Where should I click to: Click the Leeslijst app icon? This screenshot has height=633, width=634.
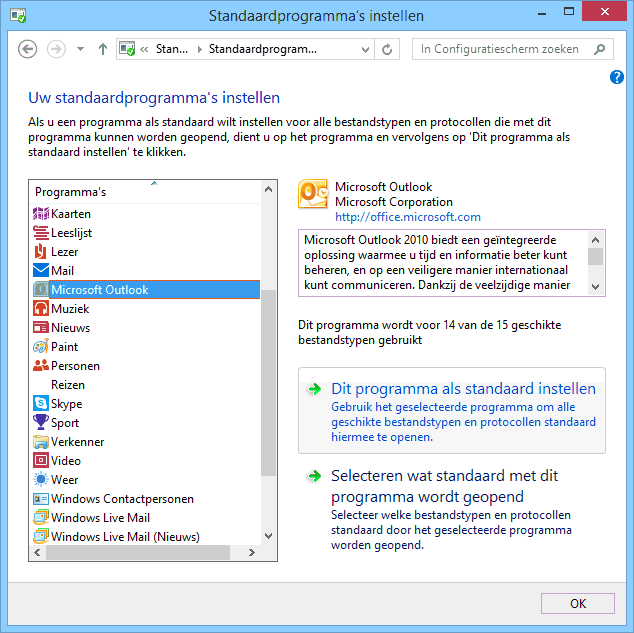coord(40,233)
